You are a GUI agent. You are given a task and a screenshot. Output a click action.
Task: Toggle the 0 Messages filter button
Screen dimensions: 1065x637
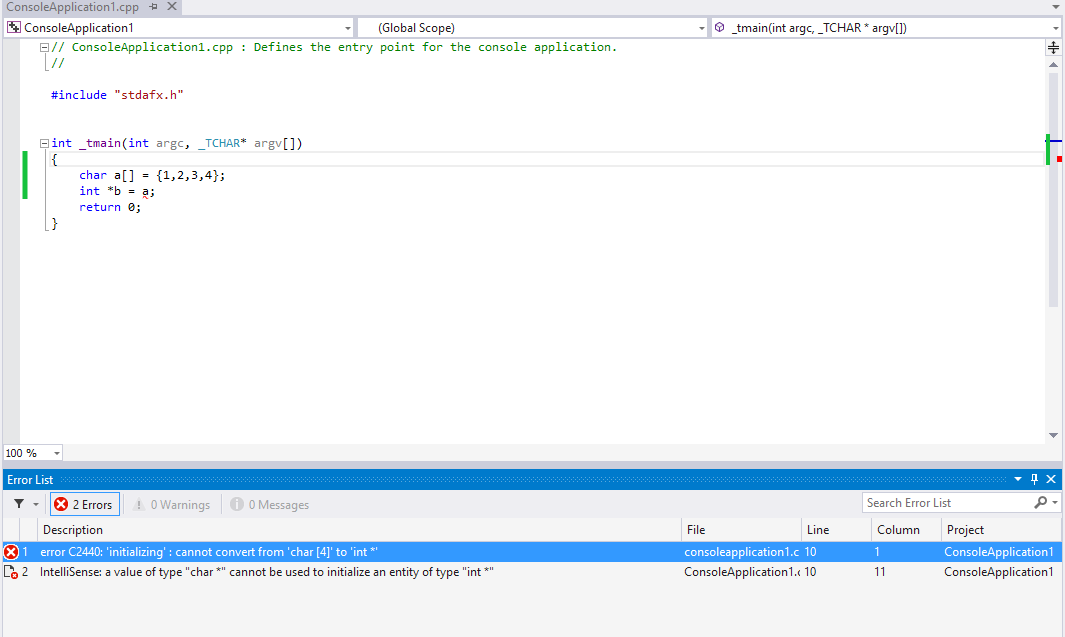point(270,504)
